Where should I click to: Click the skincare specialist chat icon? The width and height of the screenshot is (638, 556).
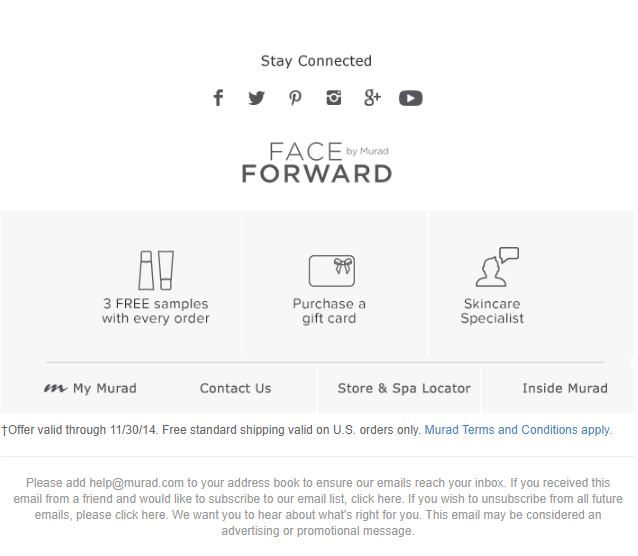pos(497,267)
